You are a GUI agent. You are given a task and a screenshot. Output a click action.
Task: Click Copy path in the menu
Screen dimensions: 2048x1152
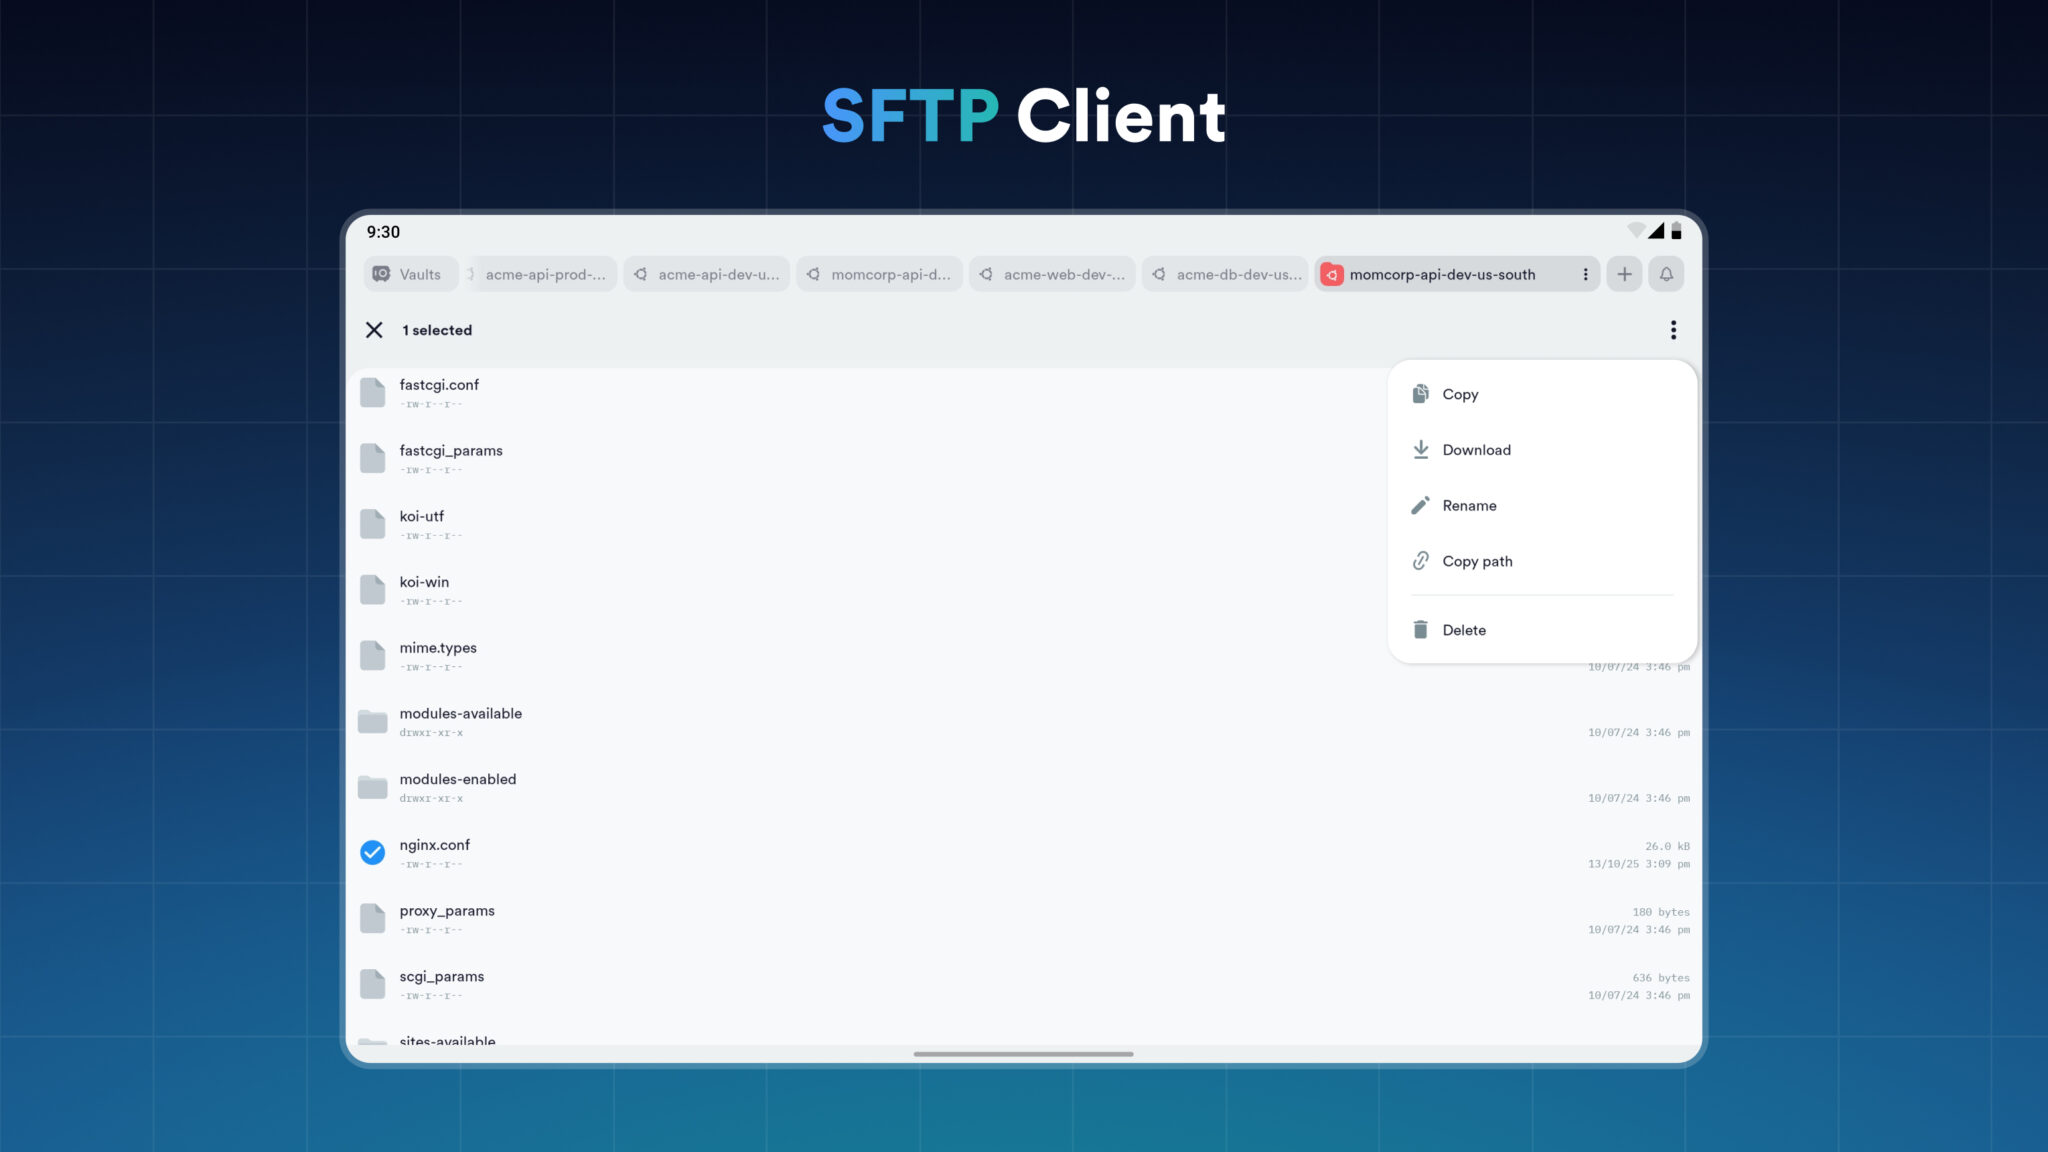(1477, 561)
